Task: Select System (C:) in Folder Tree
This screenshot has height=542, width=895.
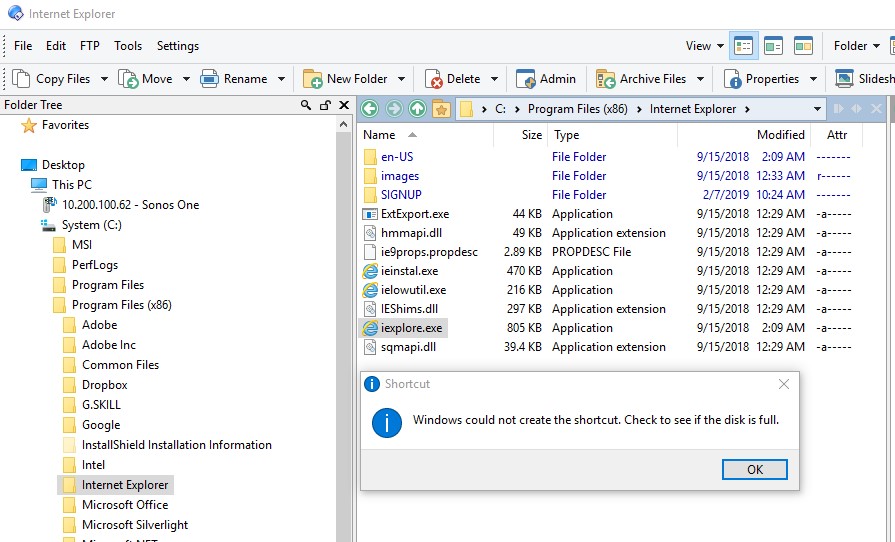Action: pyautogui.click(x=91, y=225)
